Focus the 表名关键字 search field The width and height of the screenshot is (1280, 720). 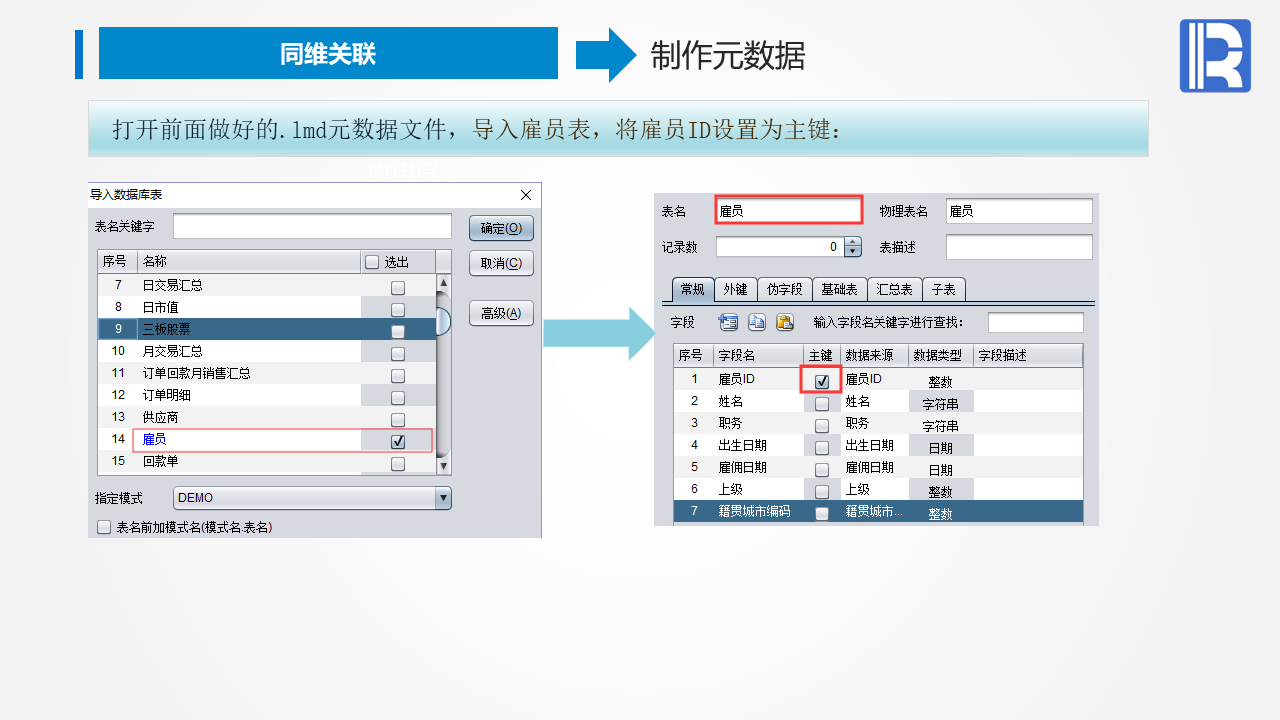click(312, 227)
